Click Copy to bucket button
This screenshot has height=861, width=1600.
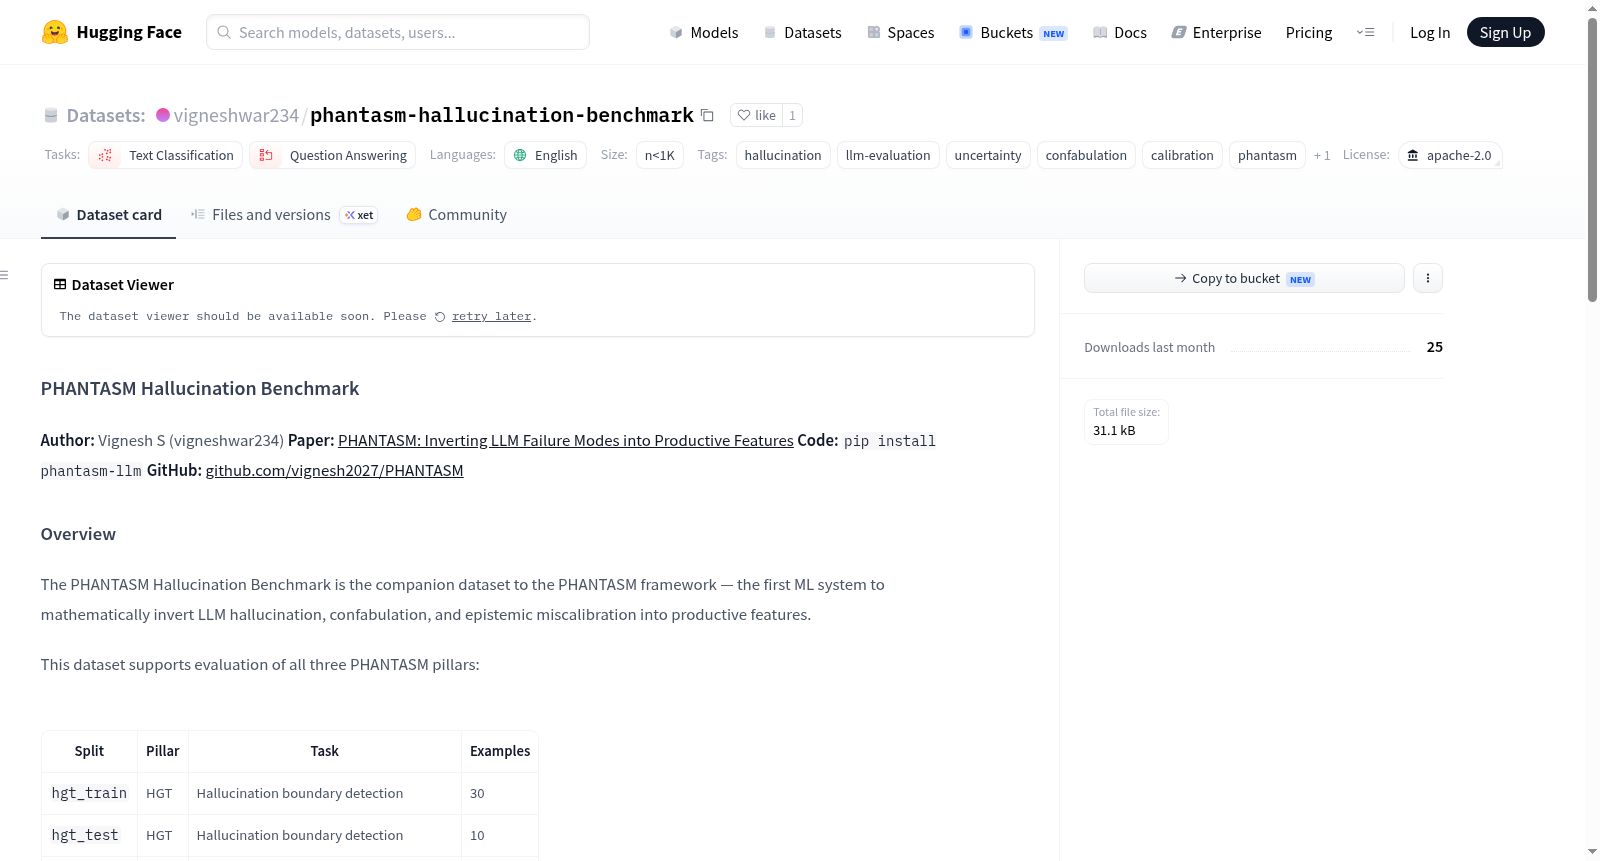click(x=1244, y=278)
